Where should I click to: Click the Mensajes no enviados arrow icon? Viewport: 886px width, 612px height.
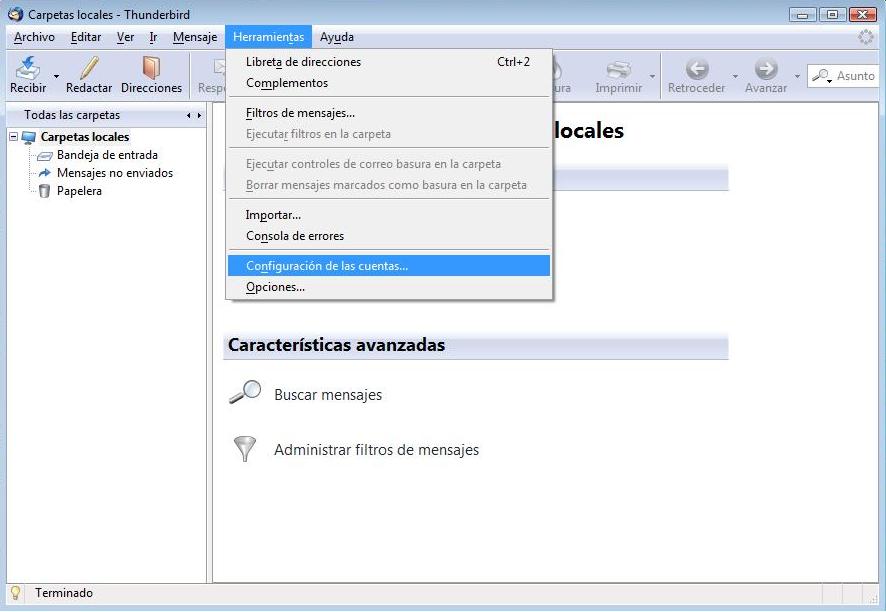(x=44, y=173)
